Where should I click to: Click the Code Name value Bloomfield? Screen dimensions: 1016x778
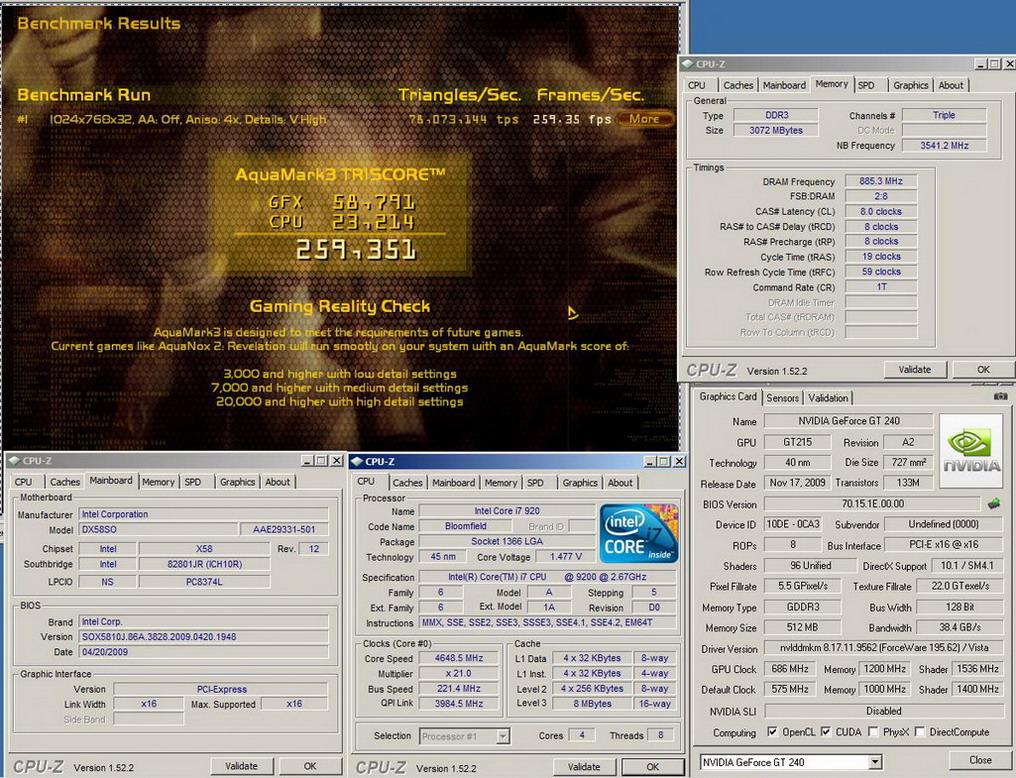point(465,526)
